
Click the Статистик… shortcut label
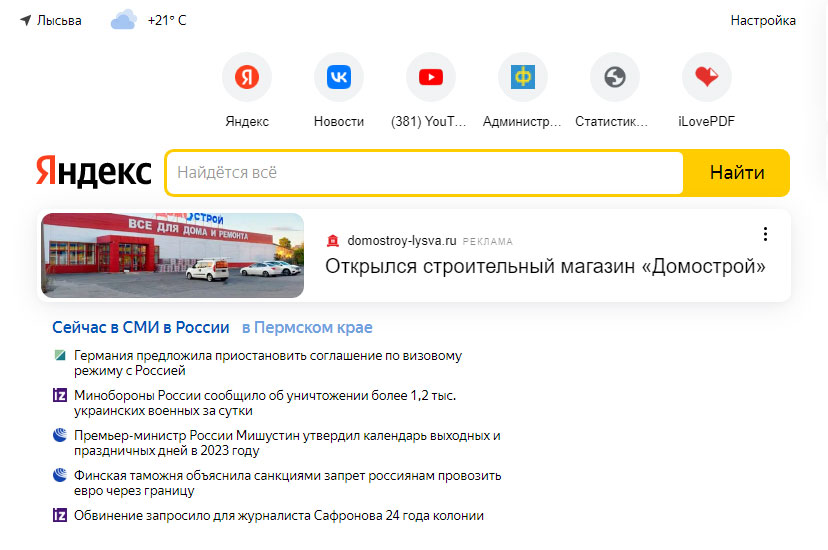[x=611, y=121]
